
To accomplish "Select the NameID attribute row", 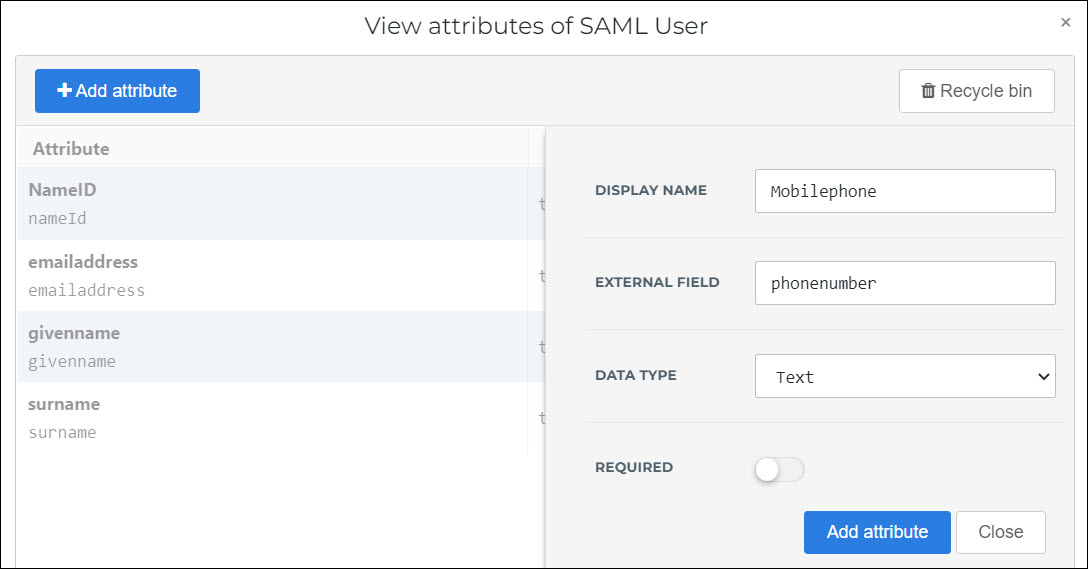I will point(281,203).
